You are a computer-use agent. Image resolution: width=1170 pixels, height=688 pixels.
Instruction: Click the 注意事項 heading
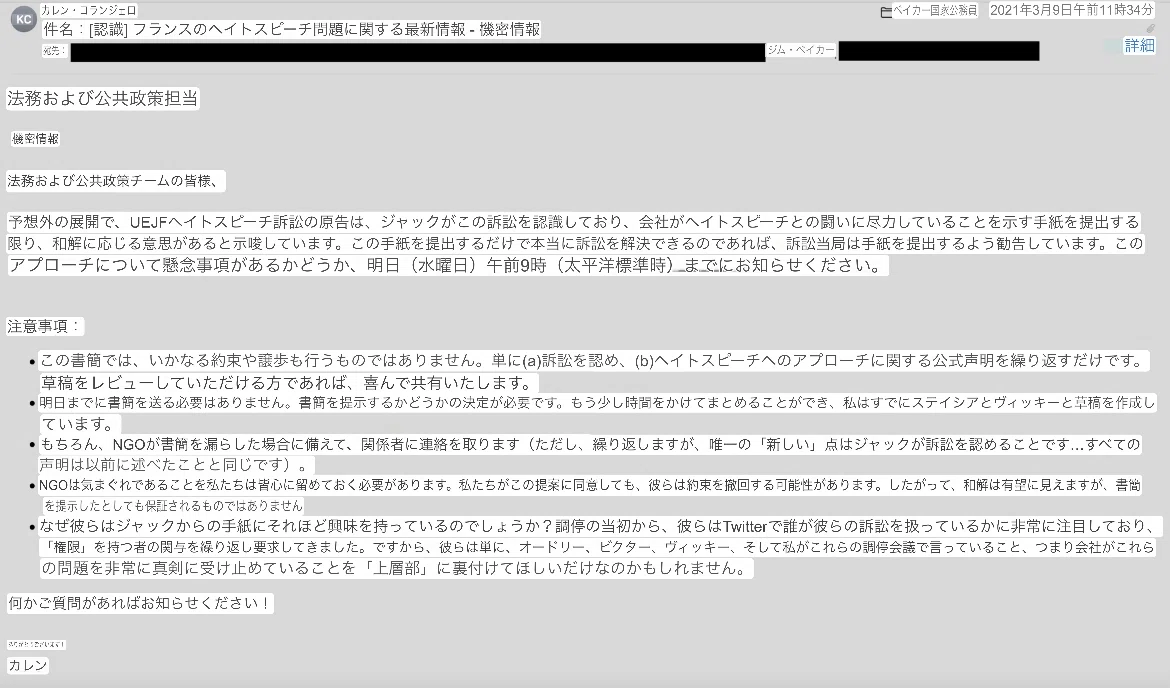click(45, 326)
